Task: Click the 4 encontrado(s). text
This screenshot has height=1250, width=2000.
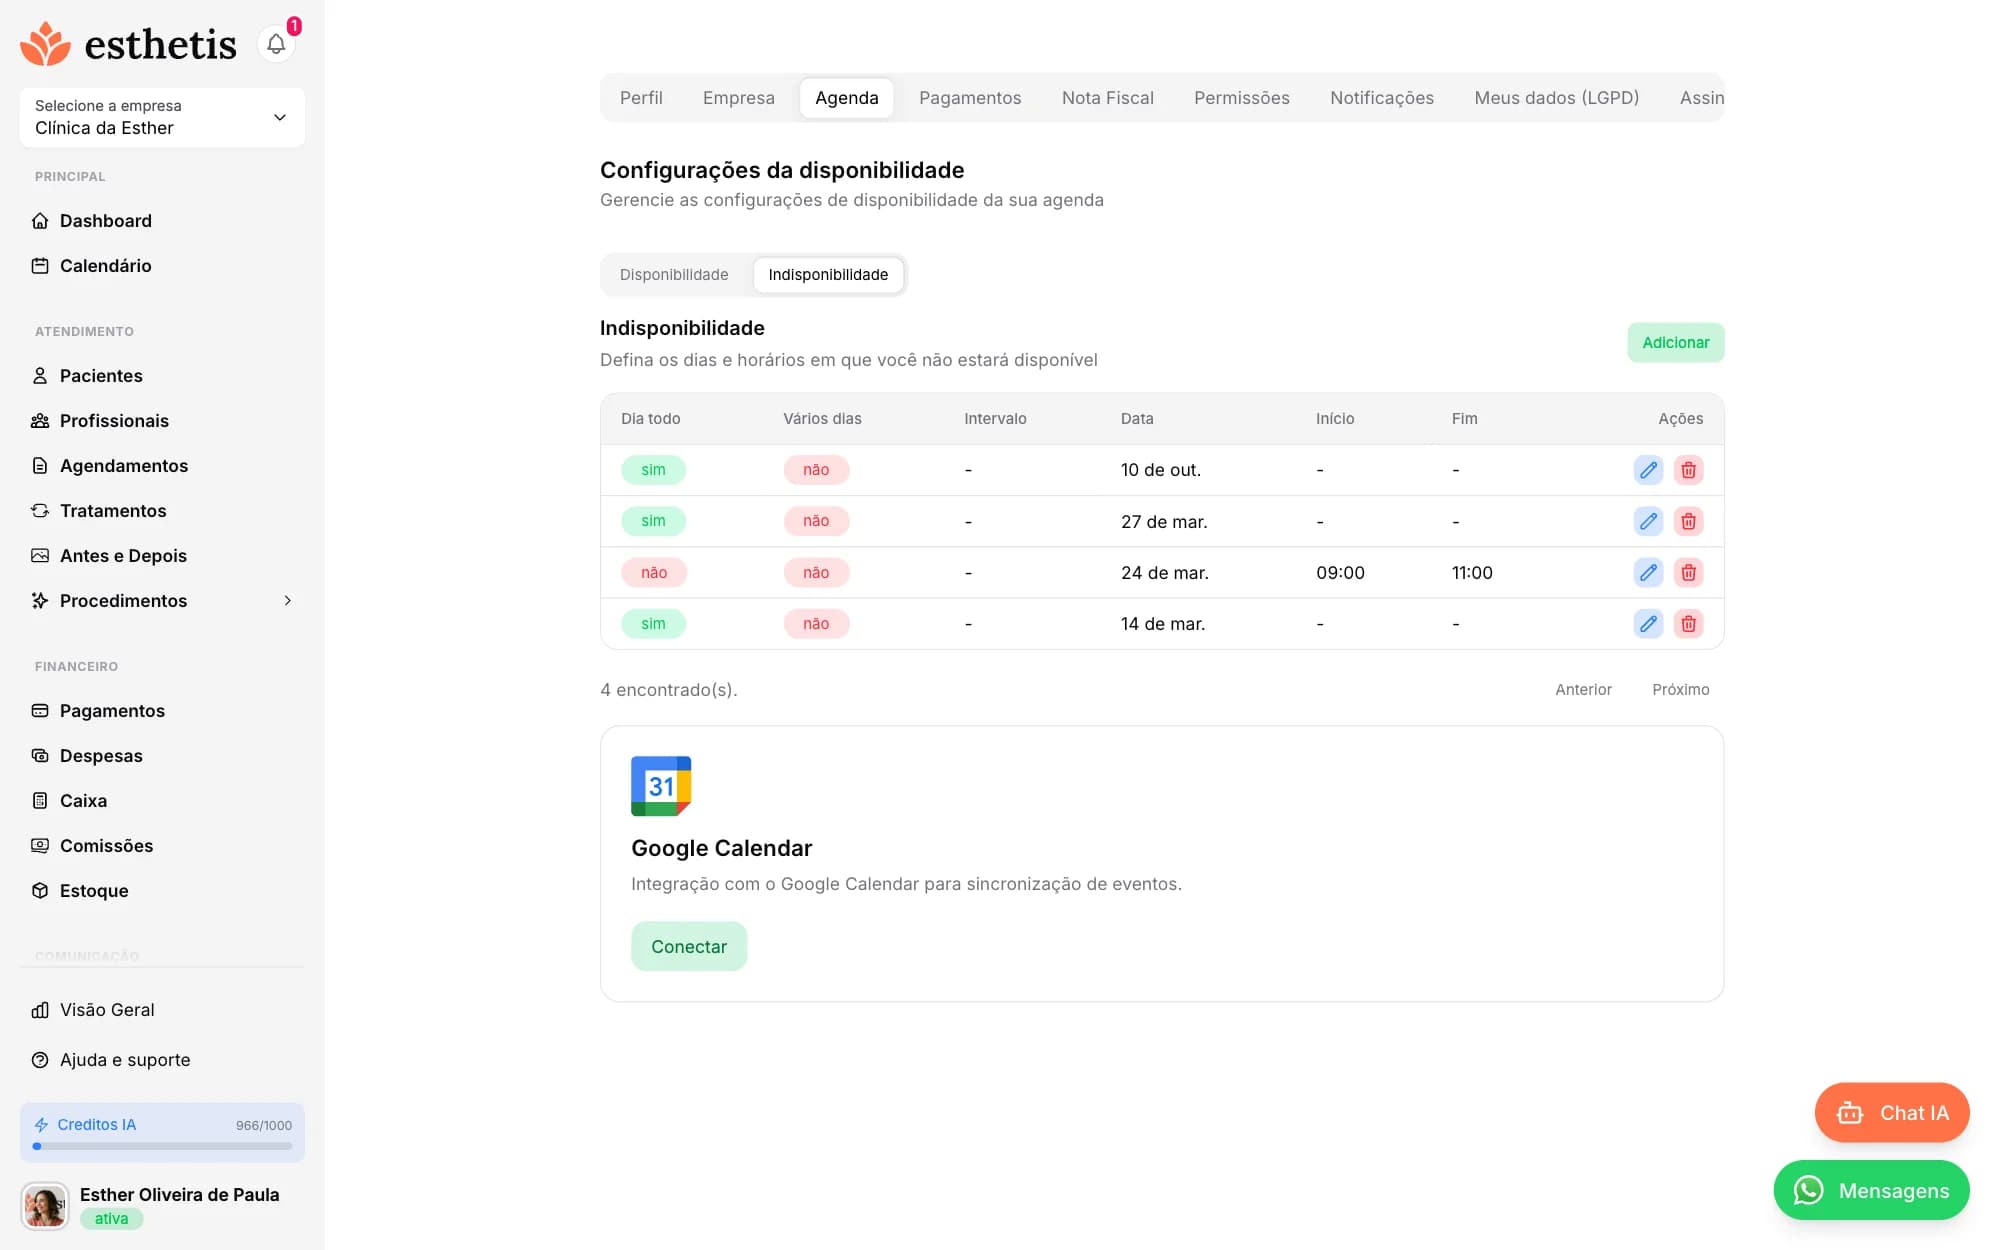Action: click(x=669, y=690)
